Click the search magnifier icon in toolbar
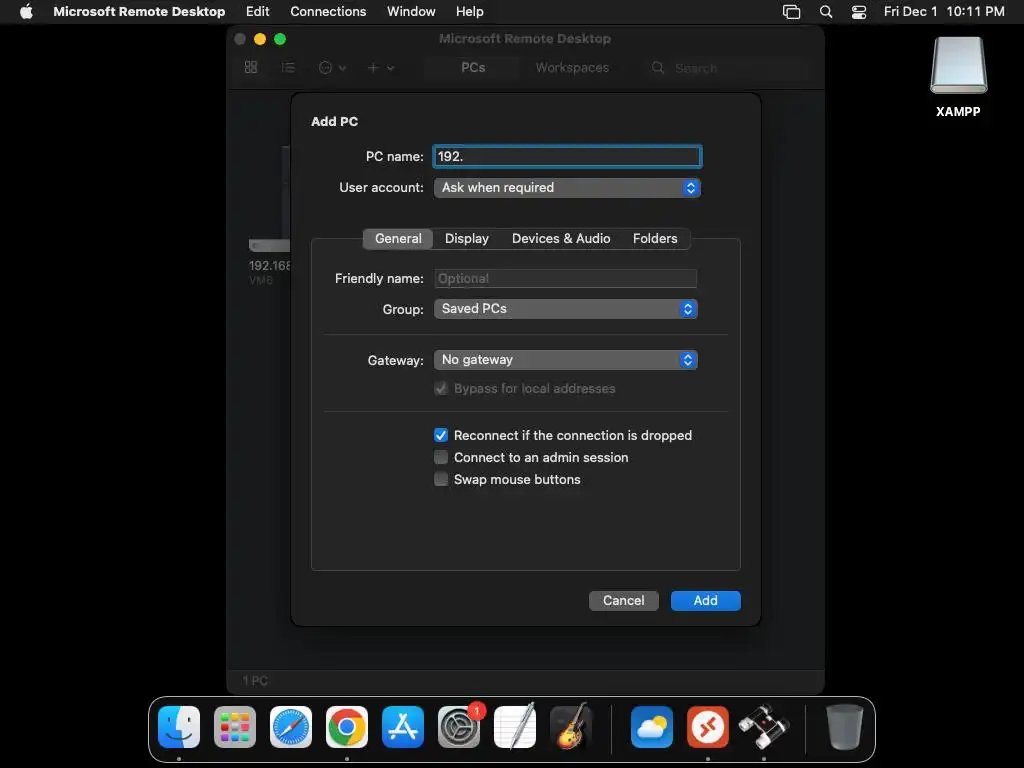The height and width of the screenshot is (768, 1024). click(658, 67)
